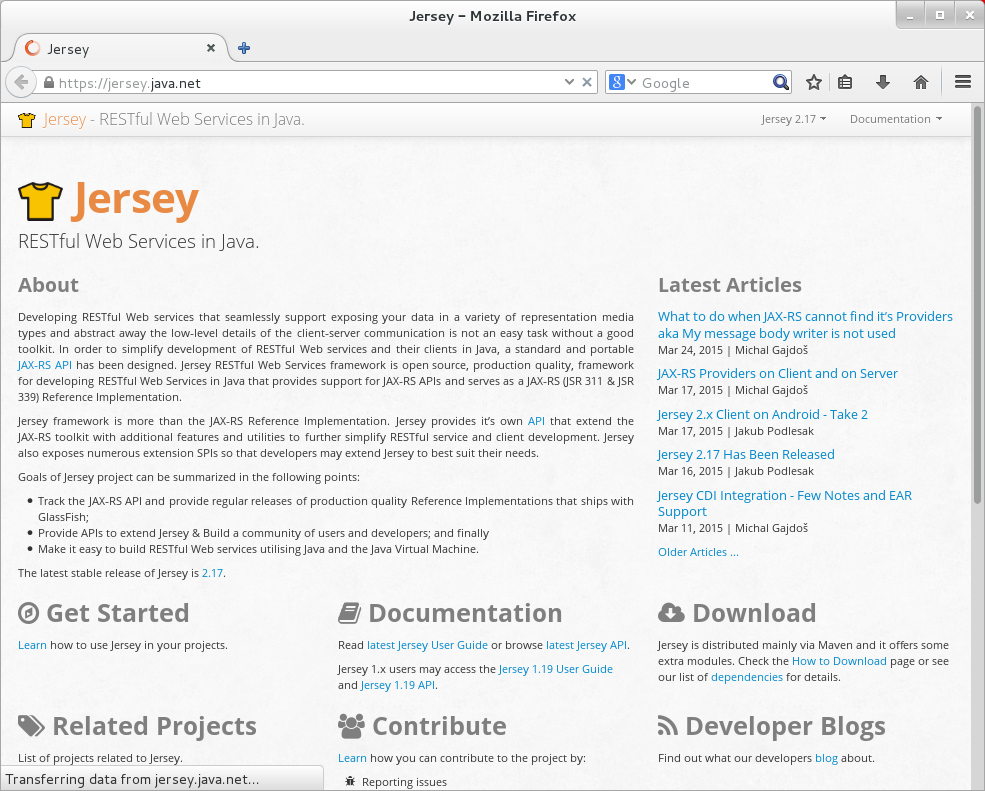This screenshot has height=791, width=985.
Task: Click the Google search engine icon
Action: point(617,82)
